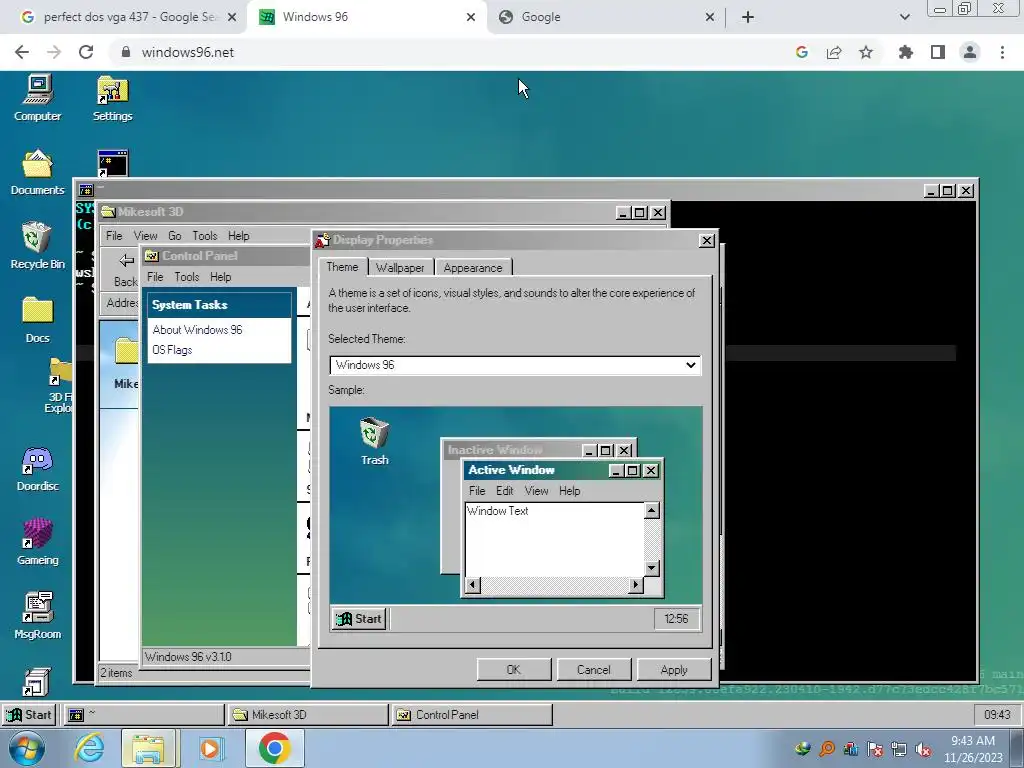Open Go menu in Mikesoft 3D

point(174,236)
